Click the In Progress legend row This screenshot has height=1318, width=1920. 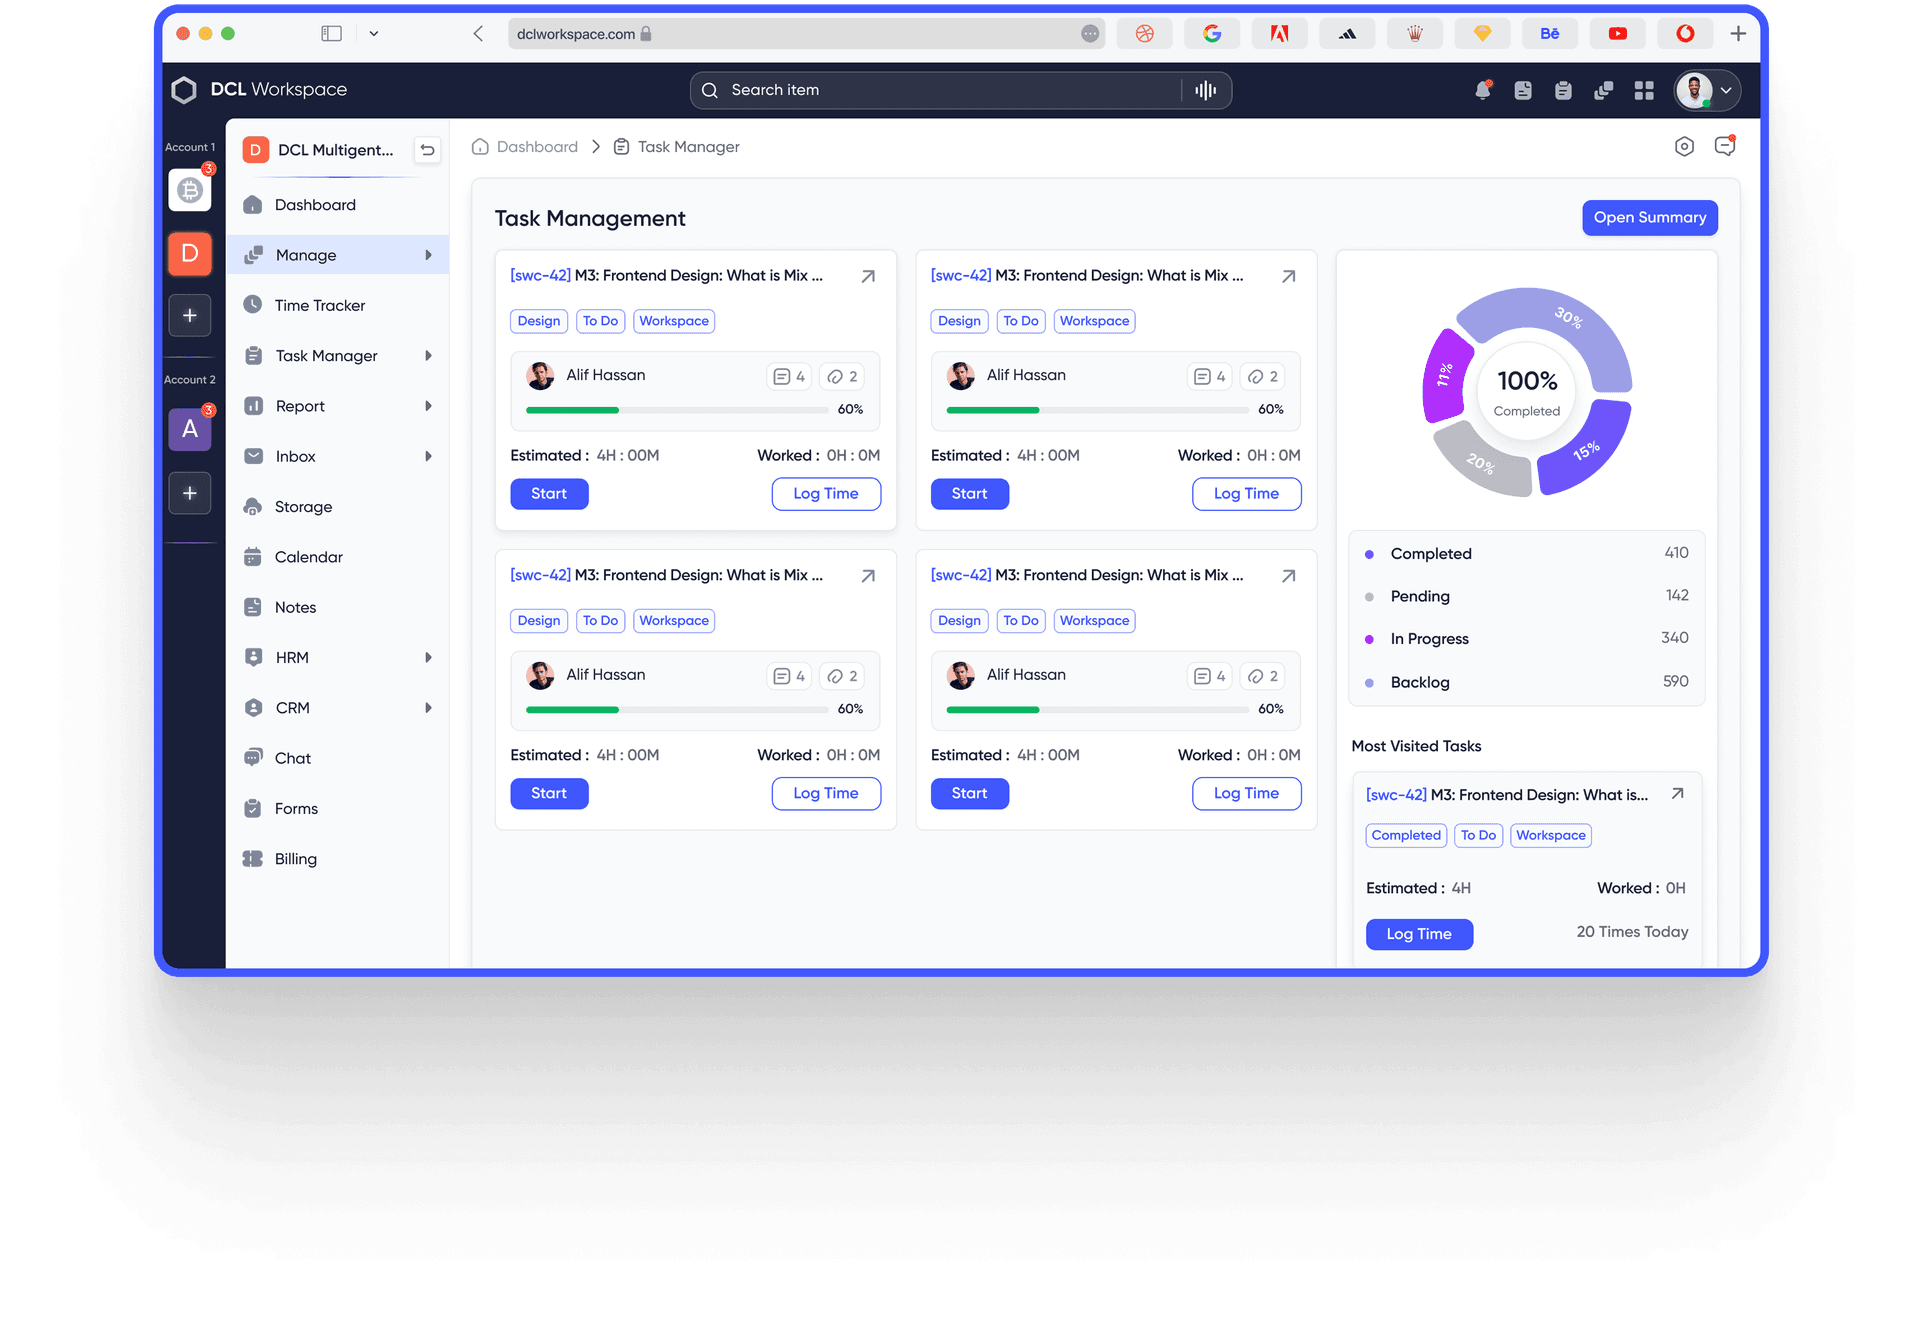pos(1526,639)
